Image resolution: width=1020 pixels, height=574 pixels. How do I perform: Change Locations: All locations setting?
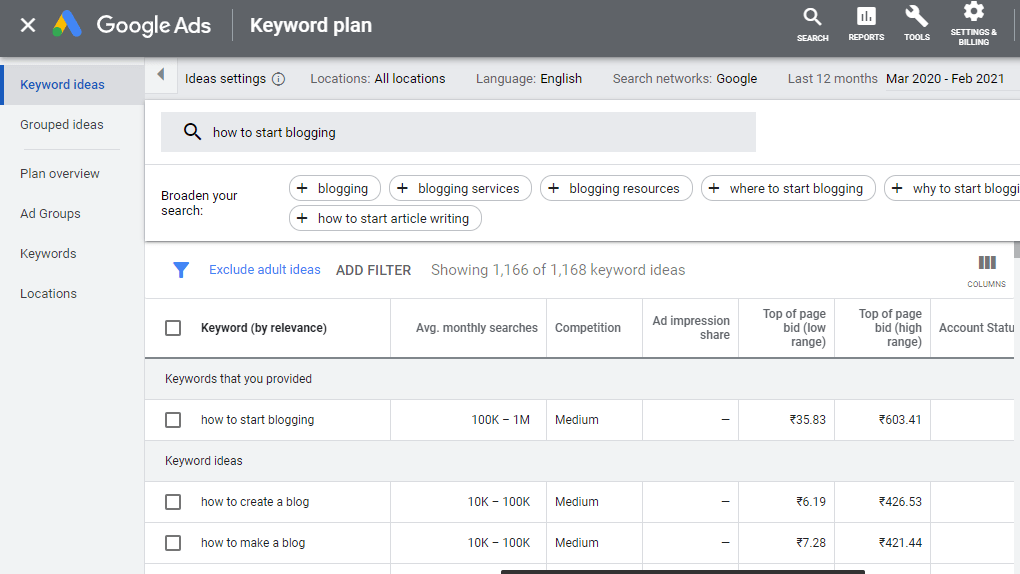tap(378, 79)
